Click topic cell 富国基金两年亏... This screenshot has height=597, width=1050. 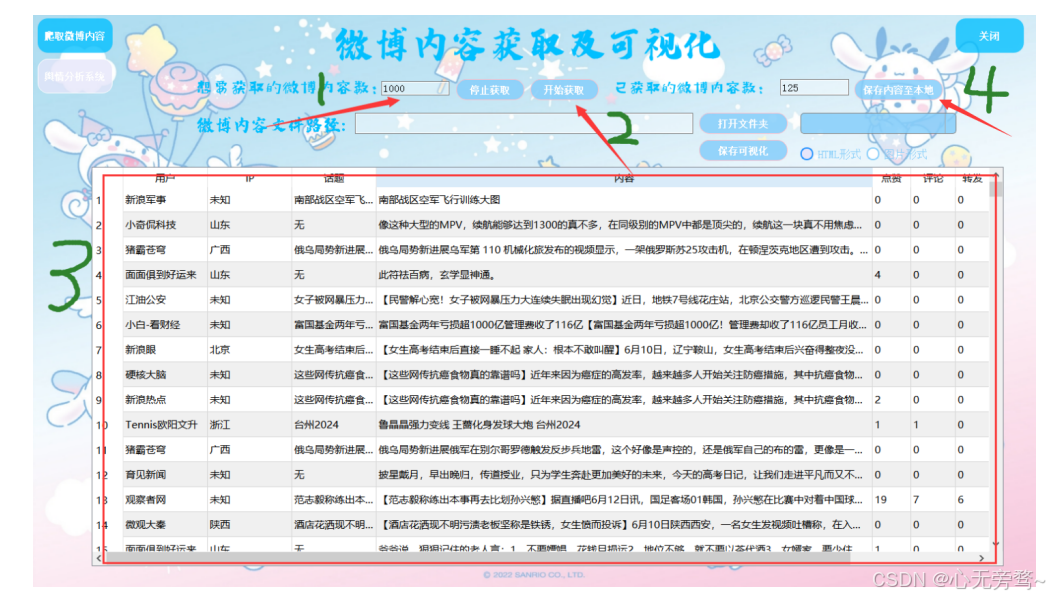[x=333, y=325]
